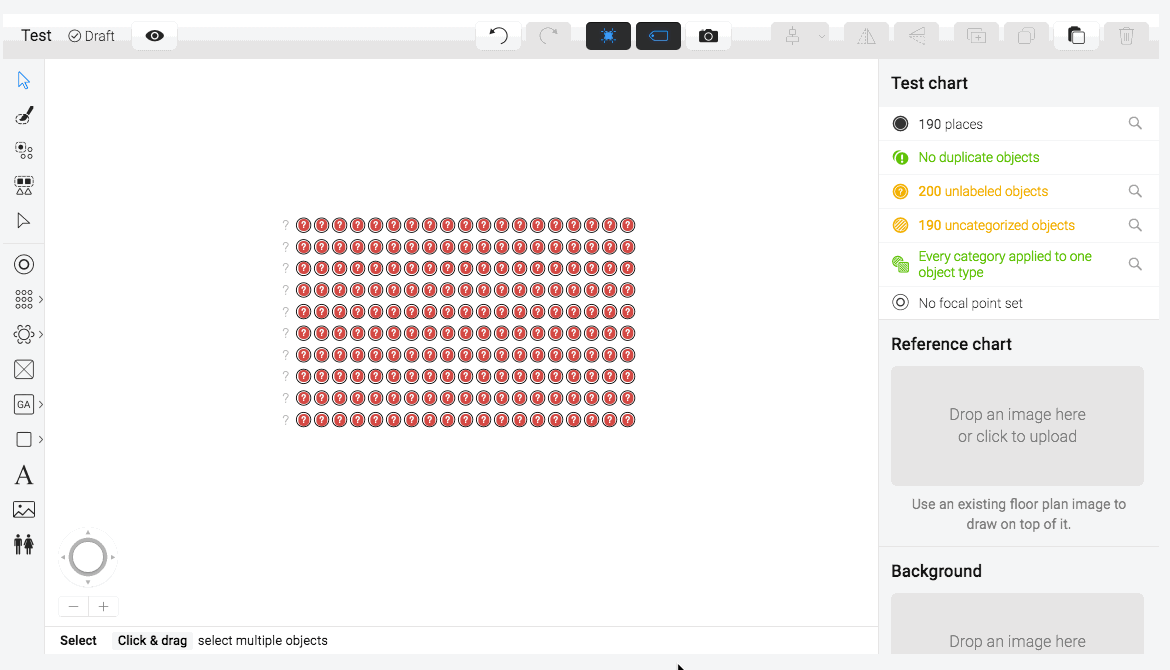This screenshot has height=670, width=1170.
Task: Pan the canvas down with compass arrow
Action: point(88,582)
